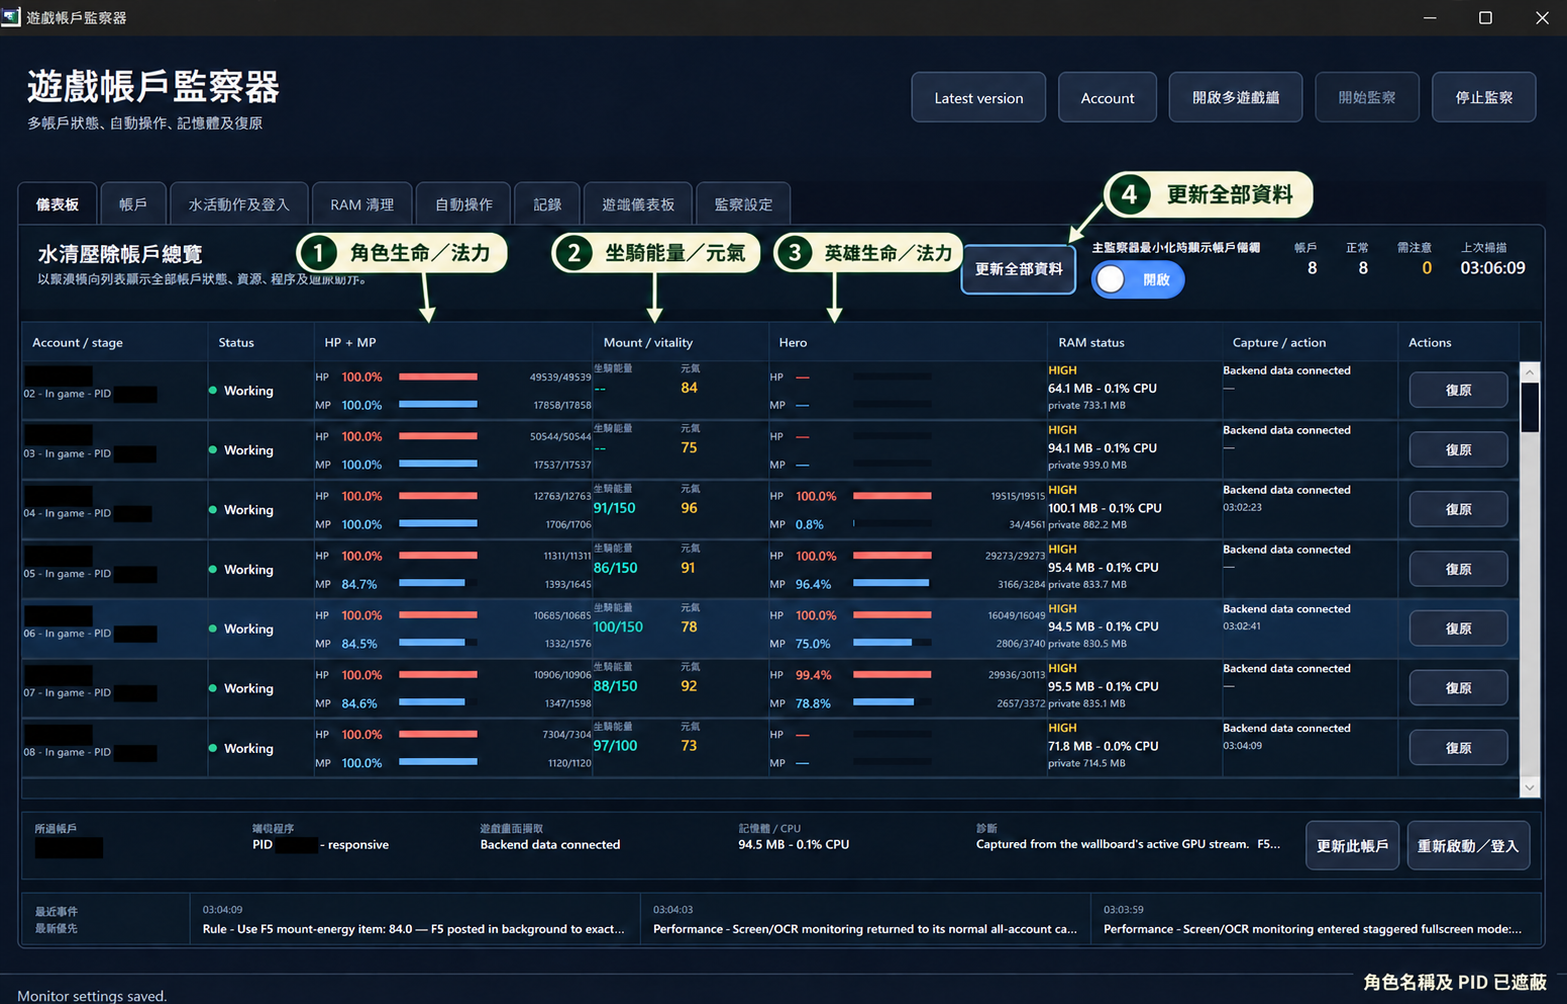1567x1004 pixels.
Task: Click the Monitor settings saved status text
Action: pyautogui.click(x=92, y=996)
